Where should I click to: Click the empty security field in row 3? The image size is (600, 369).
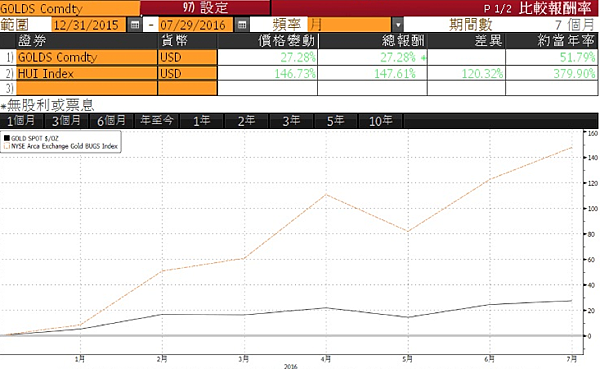(86, 88)
